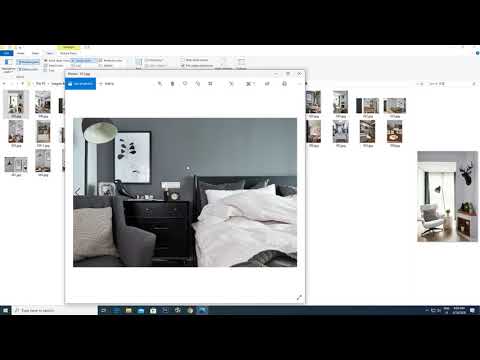
Task: Go to previous photo with left arrow
Action: tap(77, 191)
